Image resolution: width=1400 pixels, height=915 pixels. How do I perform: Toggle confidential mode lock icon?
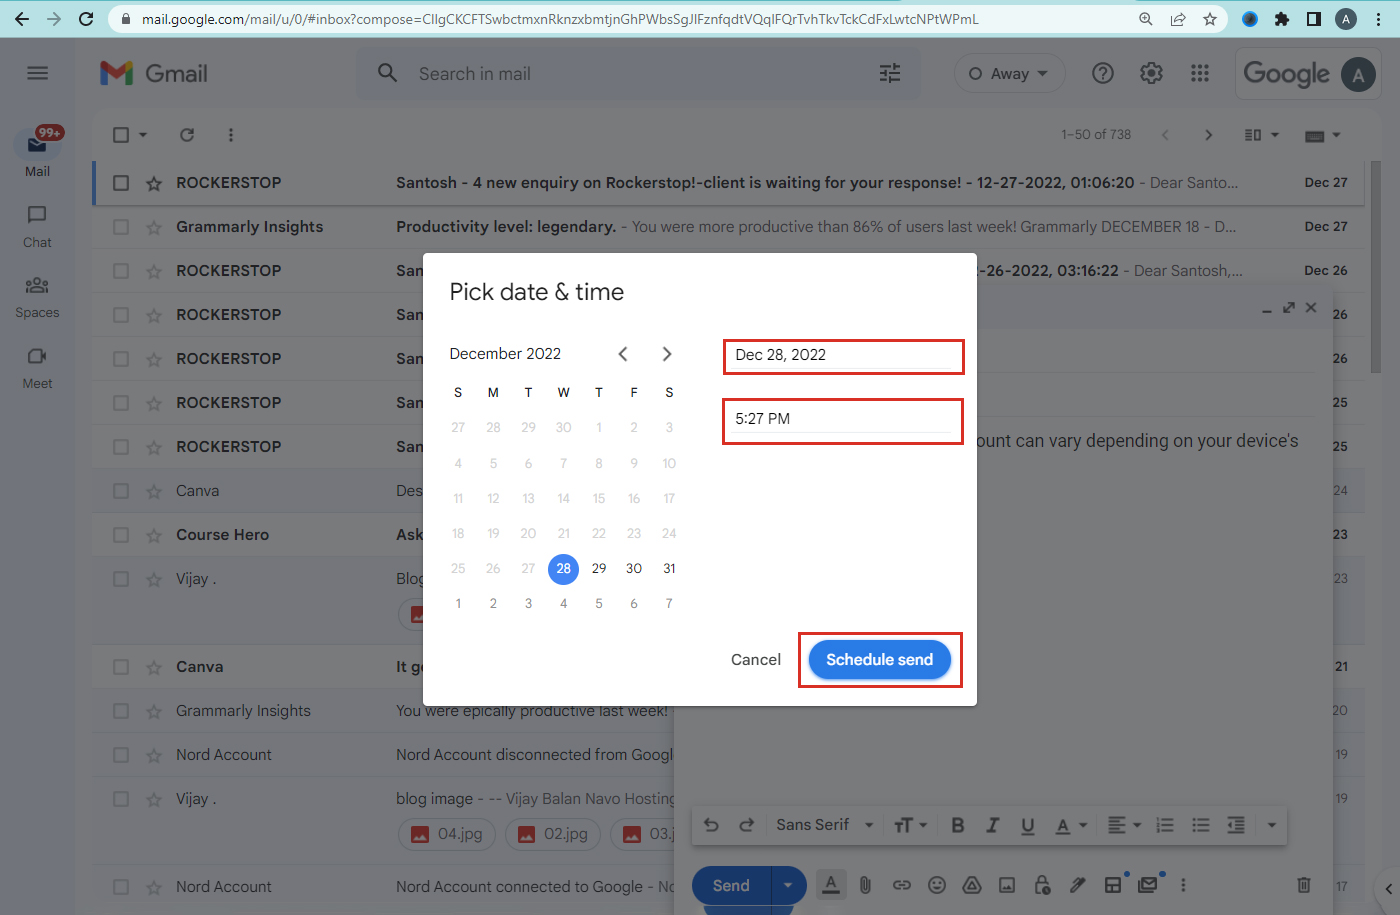(1042, 885)
